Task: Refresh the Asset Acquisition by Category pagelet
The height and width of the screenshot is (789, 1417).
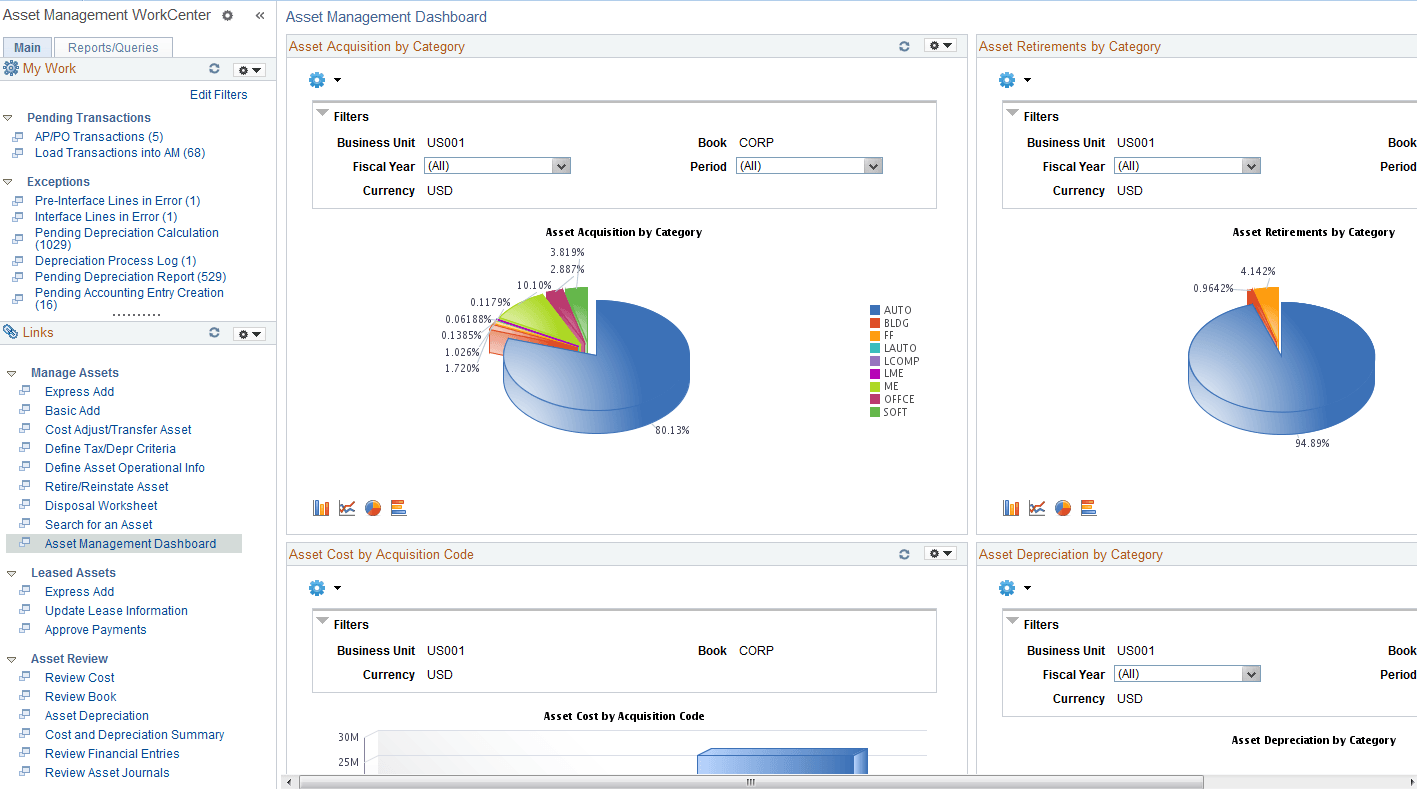Action: coord(904,45)
